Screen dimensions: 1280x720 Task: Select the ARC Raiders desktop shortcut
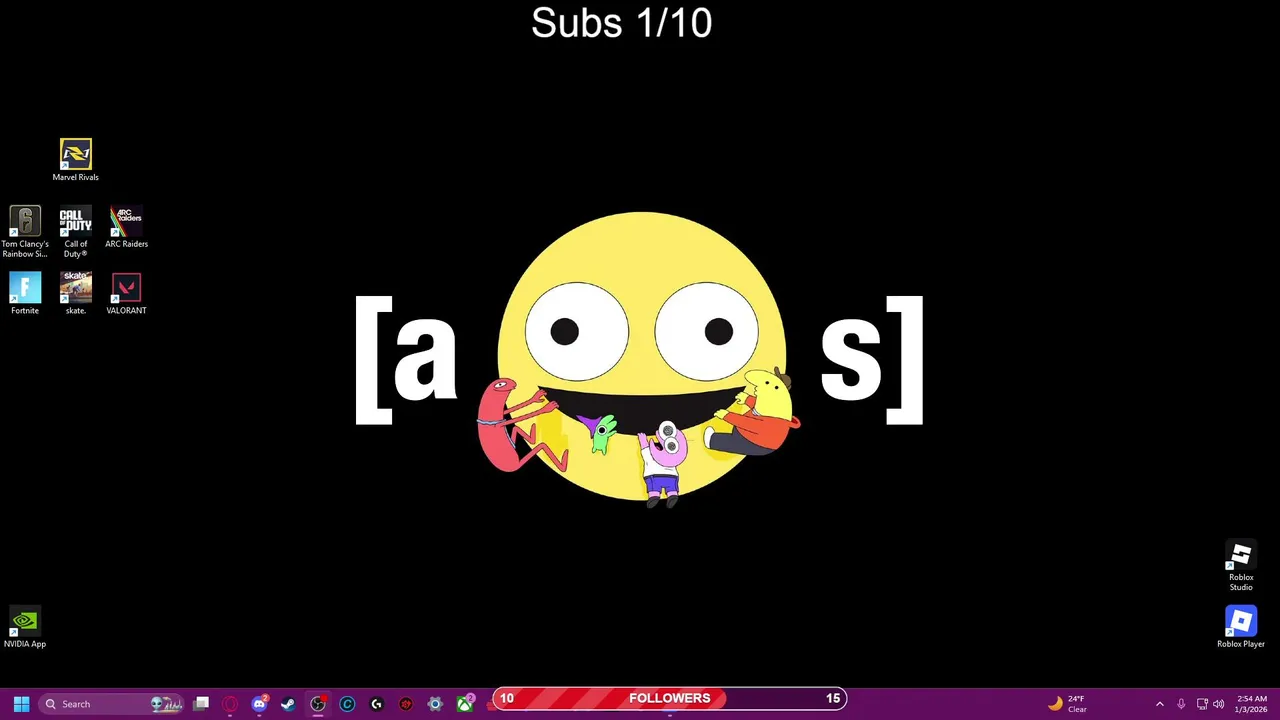126,227
